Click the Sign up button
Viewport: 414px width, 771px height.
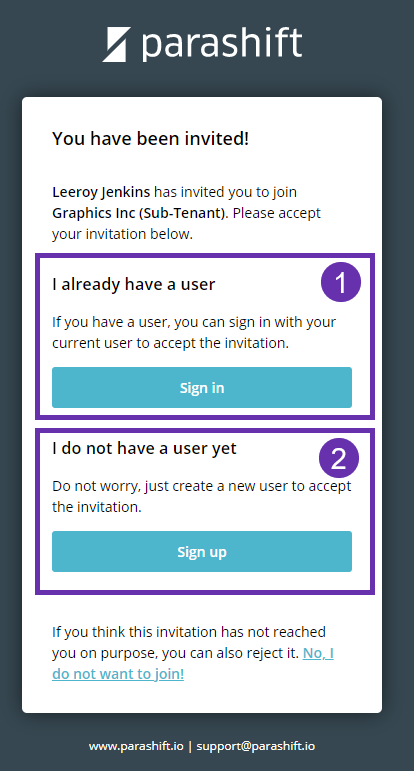(x=202, y=551)
